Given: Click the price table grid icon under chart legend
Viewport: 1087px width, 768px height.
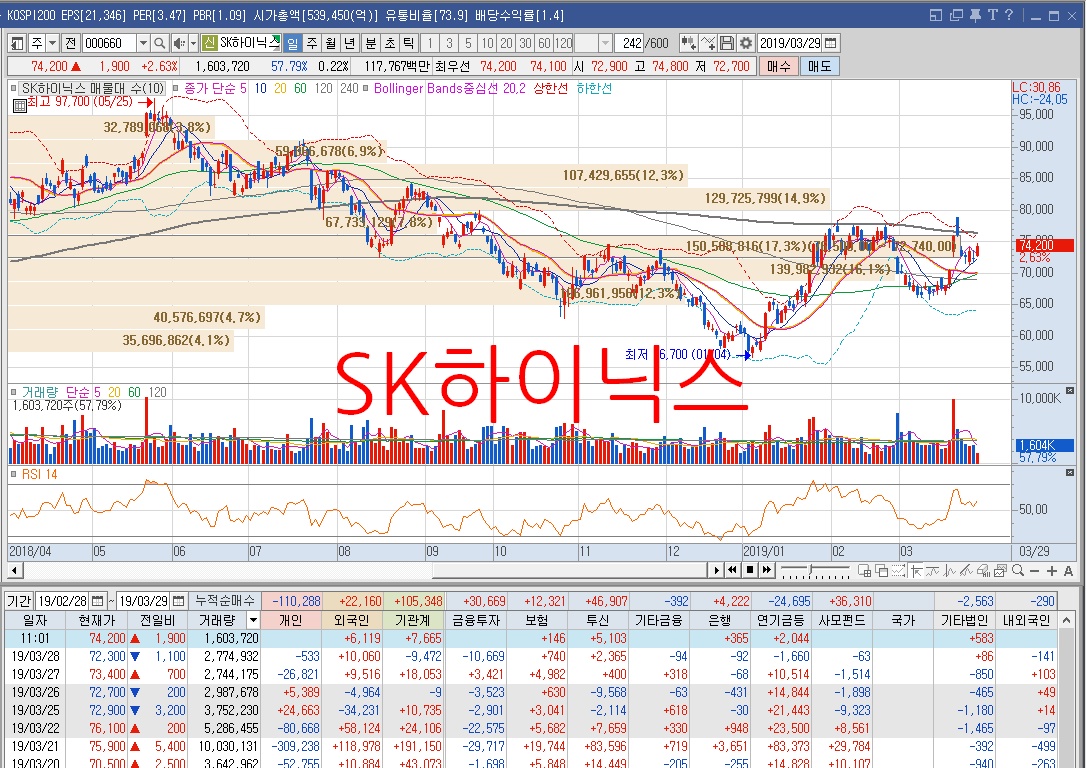Looking at the screenshot, I should coord(19,105).
